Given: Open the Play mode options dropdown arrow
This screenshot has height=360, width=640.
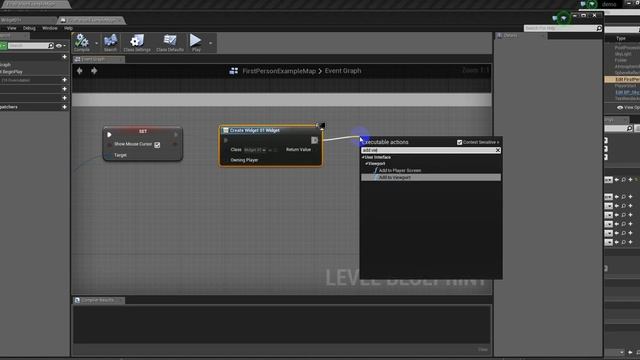Looking at the screenshot, I should (x=210, y=43).
